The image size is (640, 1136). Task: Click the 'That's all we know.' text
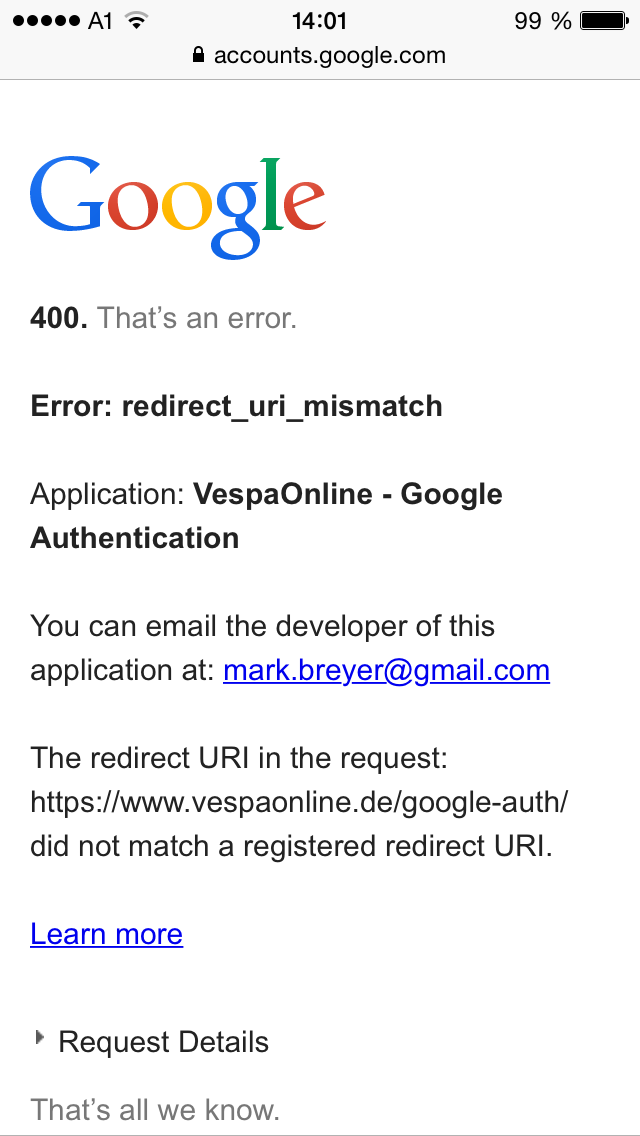(x=155, y=1109)
